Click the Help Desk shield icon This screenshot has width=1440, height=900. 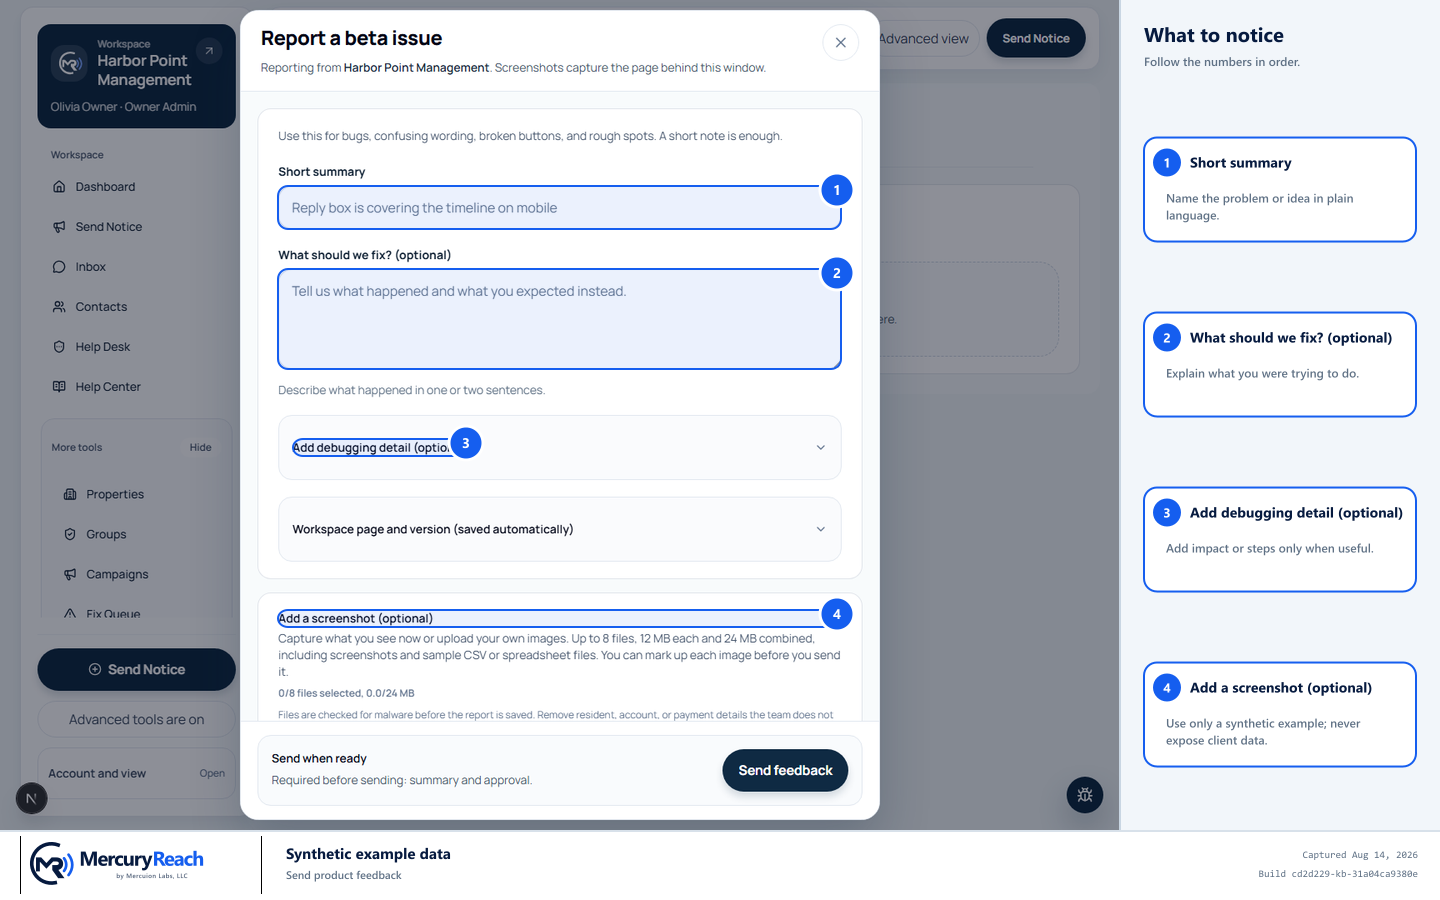pos(59,347)
